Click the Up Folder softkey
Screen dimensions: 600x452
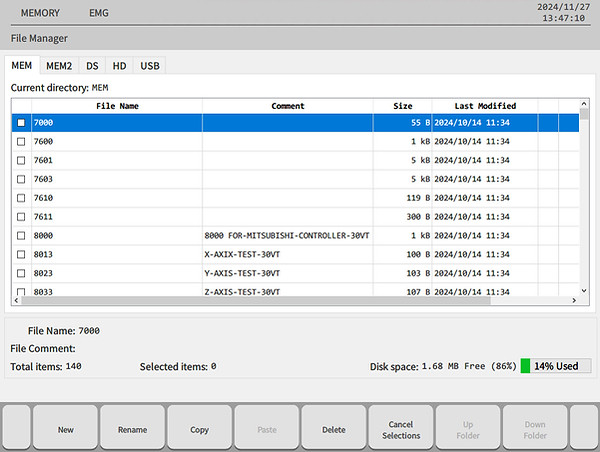pyautogui.click(x=468, y=429)
